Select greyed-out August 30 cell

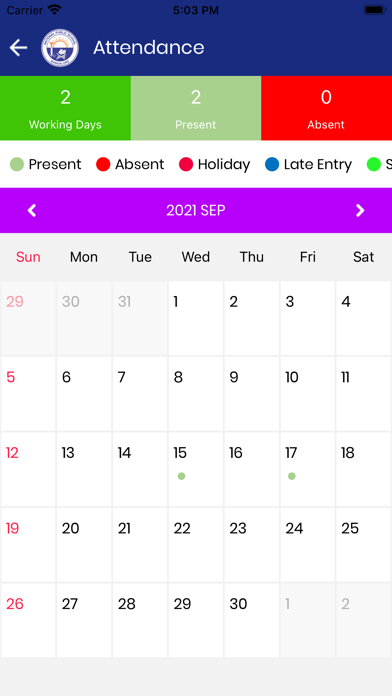[84, 318]
